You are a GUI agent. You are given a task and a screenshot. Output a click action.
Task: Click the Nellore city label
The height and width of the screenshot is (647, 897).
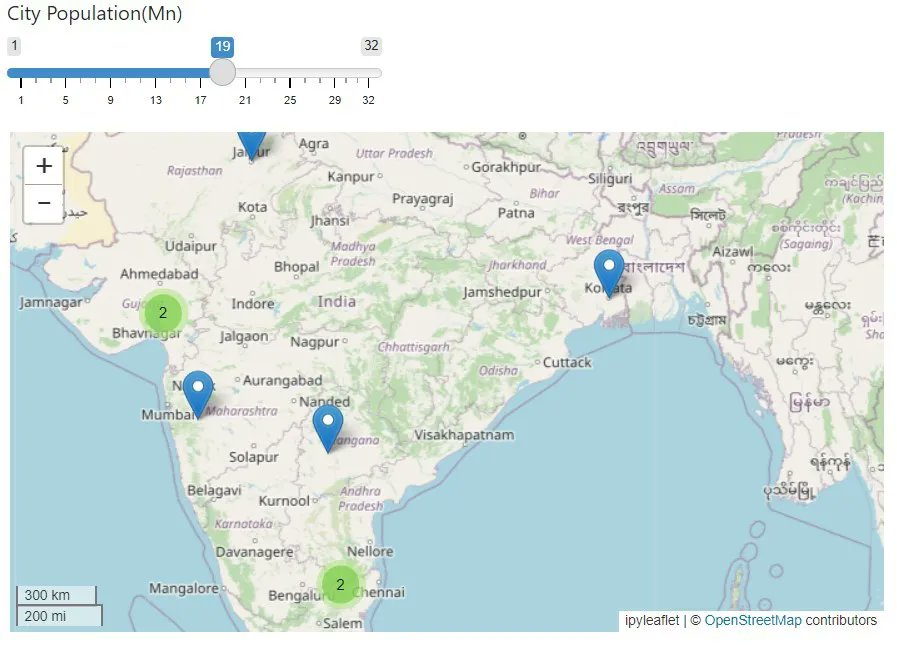point(370,551)
